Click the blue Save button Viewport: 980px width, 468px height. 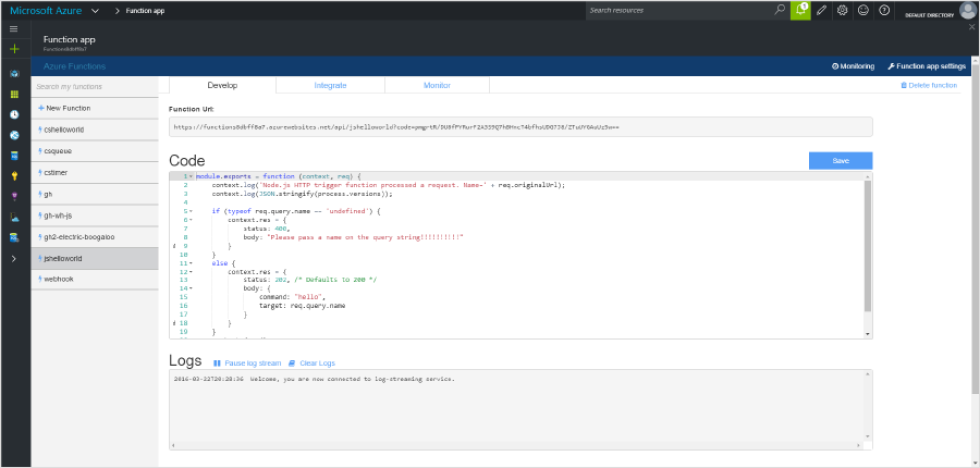click(840, 161)
